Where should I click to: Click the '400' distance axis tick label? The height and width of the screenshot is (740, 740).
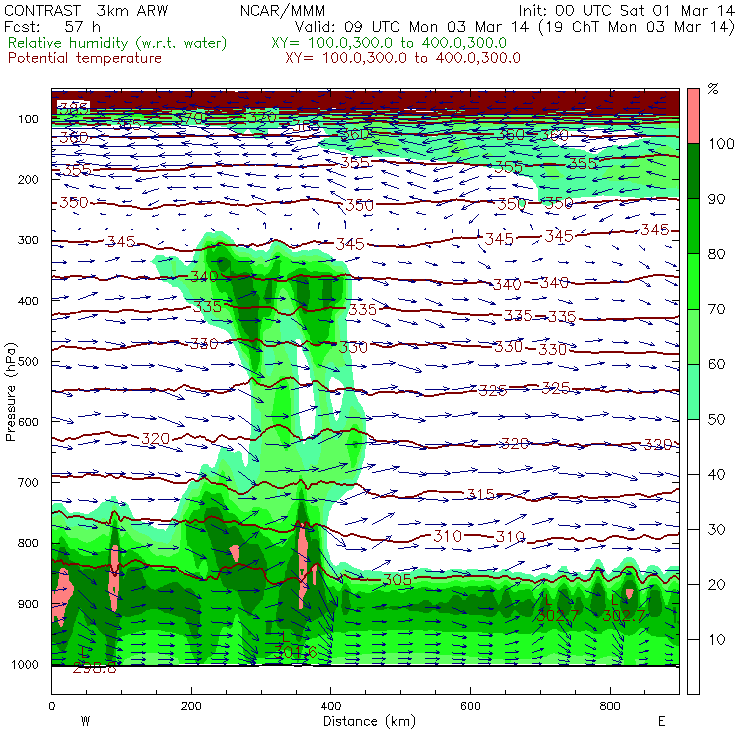pyautogui.click(x=330, y=706)
